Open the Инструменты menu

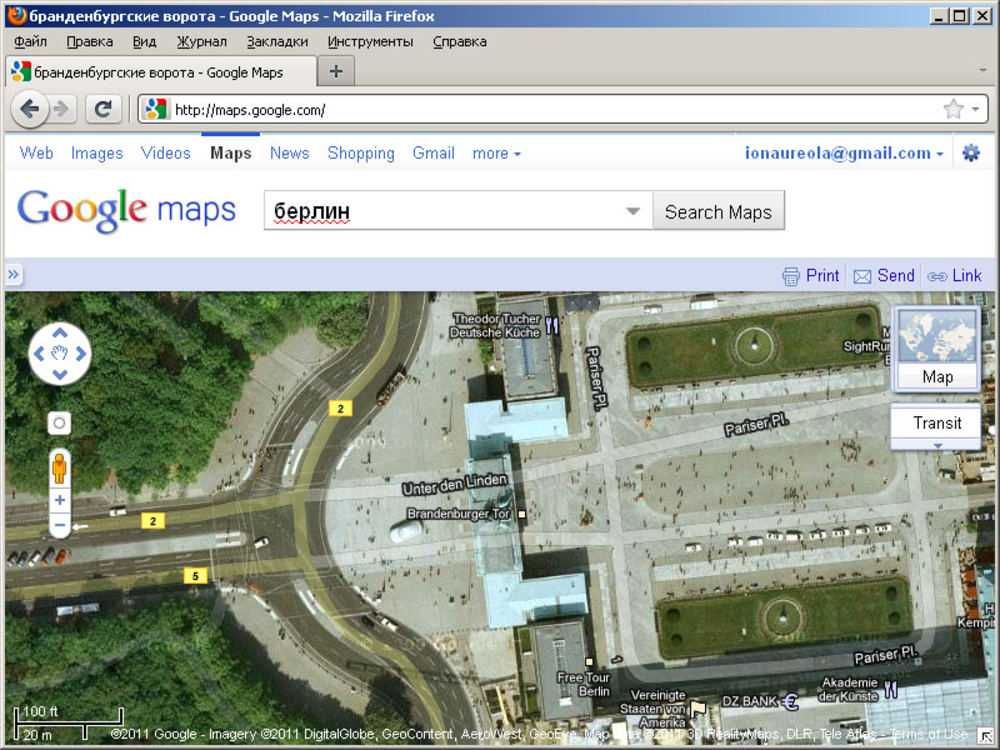(370, 41)
